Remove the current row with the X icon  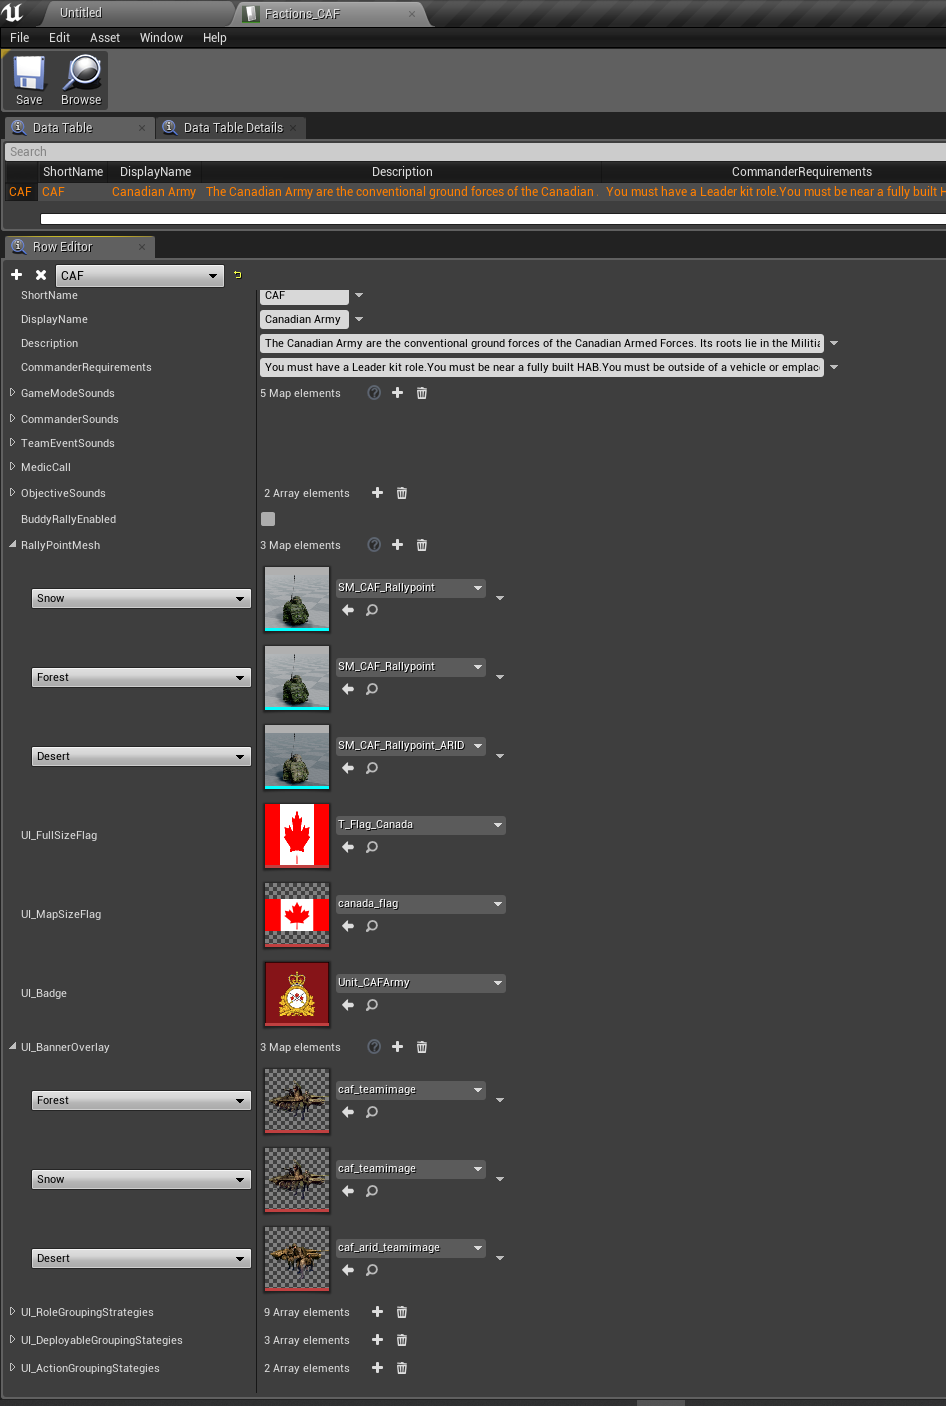(41, 275)
